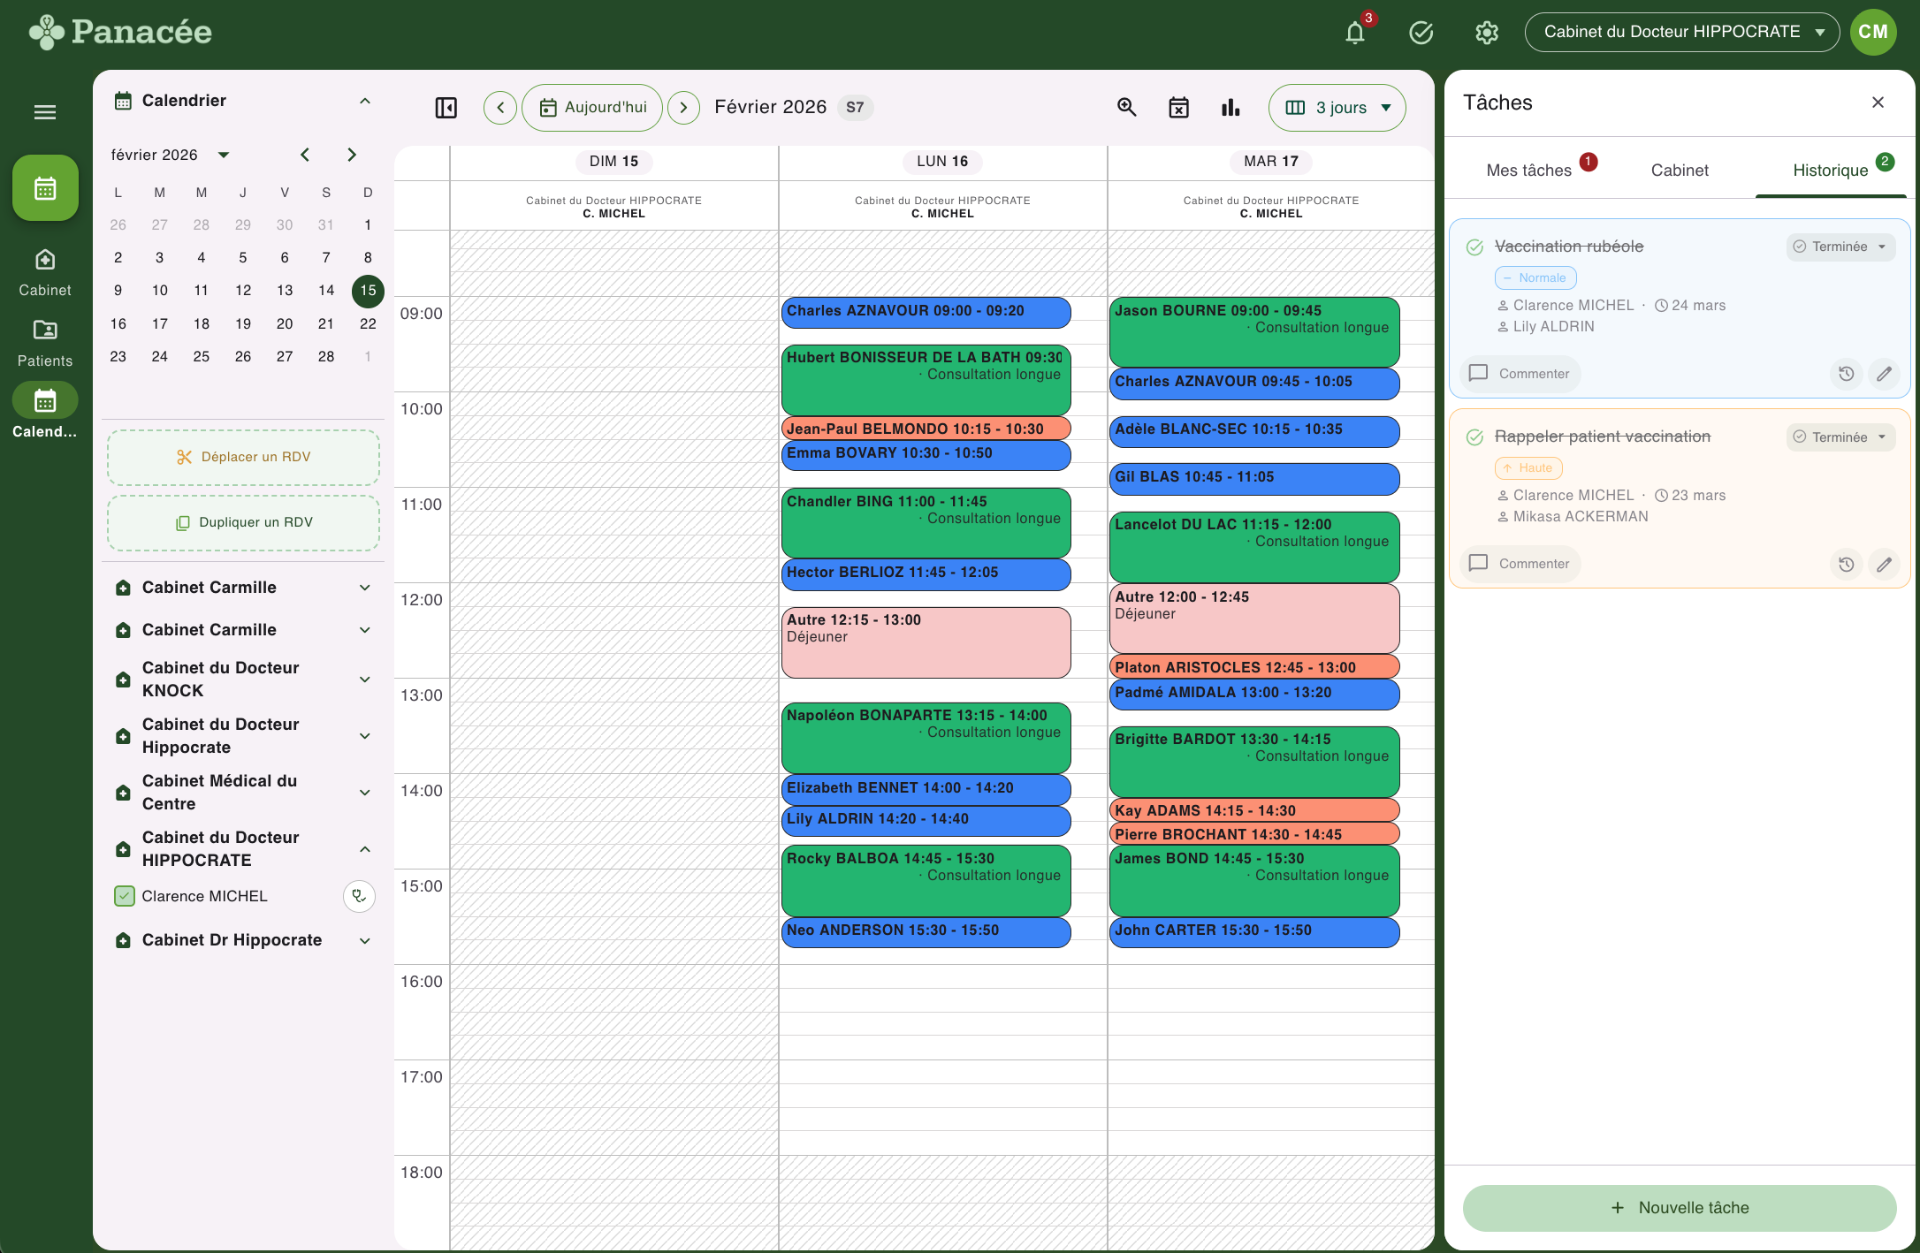View history of Vaccination rubéole task
Viewport: 1920px width, 1253px height.
1846,374
